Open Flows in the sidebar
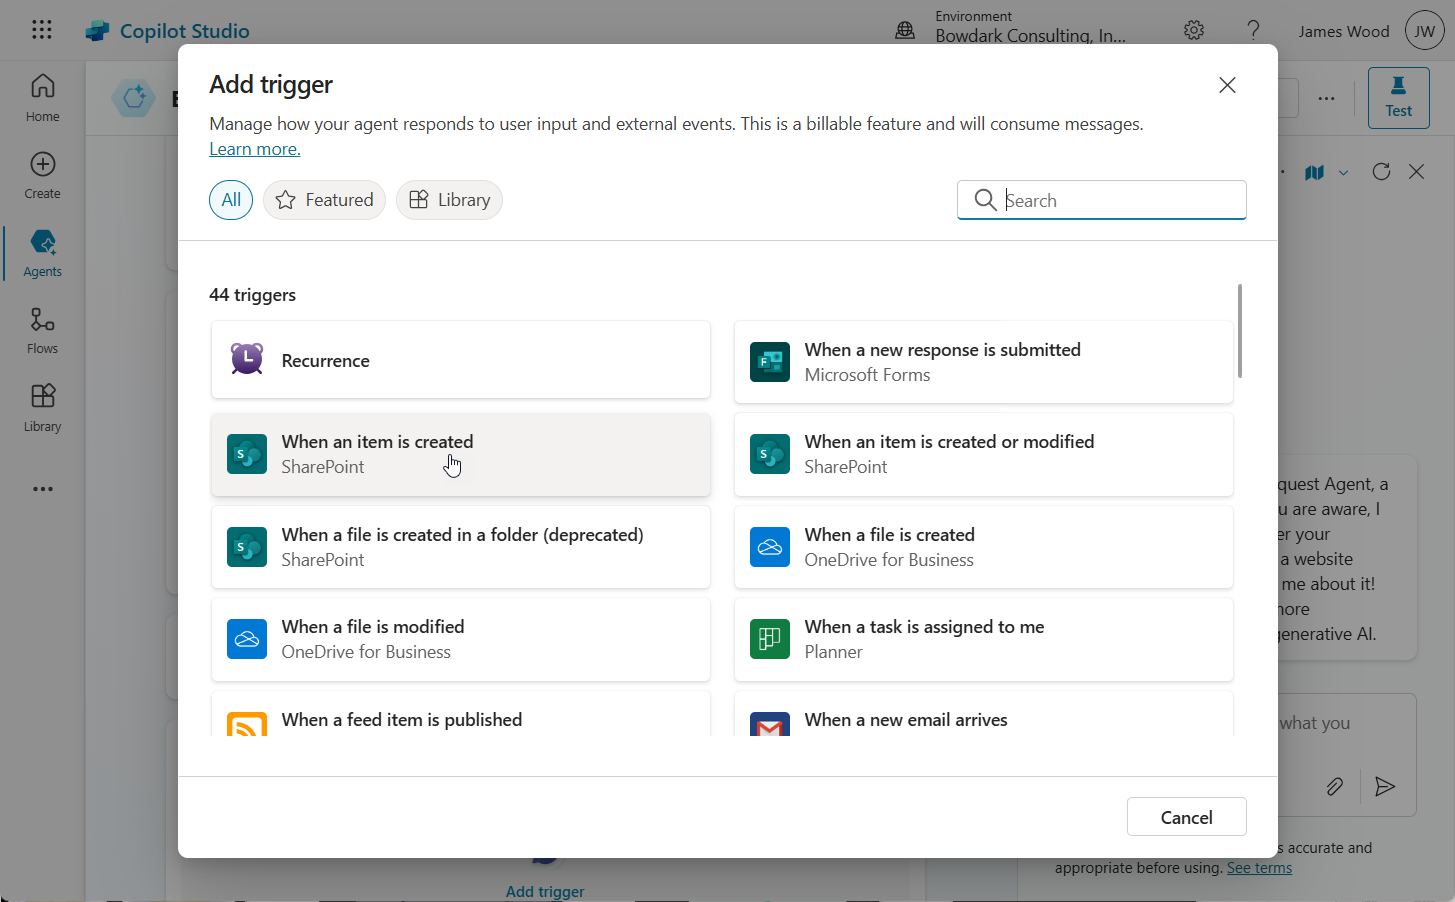Viewport: 1455px width, 902px height. pos(42,330)
